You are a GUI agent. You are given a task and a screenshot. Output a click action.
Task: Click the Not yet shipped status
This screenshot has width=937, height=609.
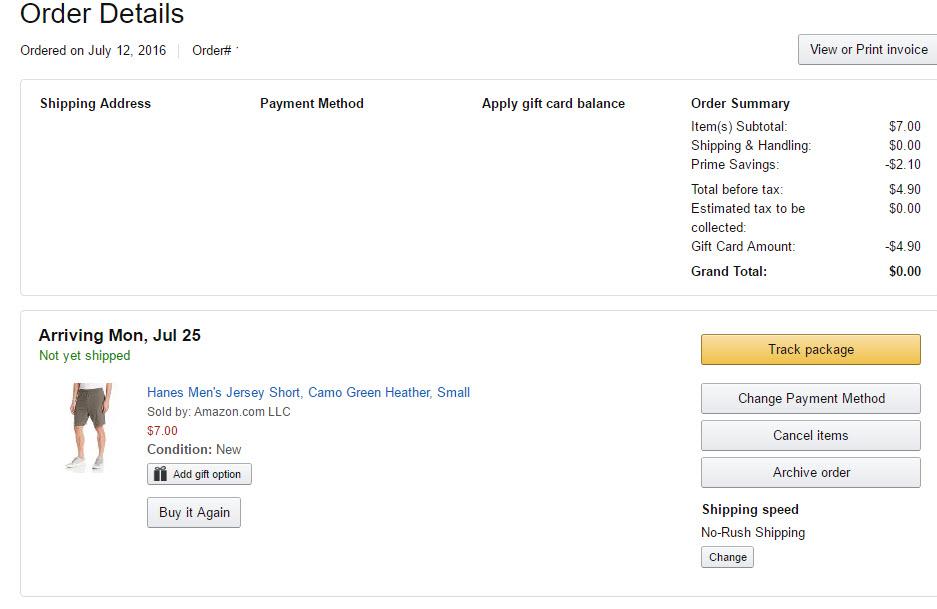(84, 355)
